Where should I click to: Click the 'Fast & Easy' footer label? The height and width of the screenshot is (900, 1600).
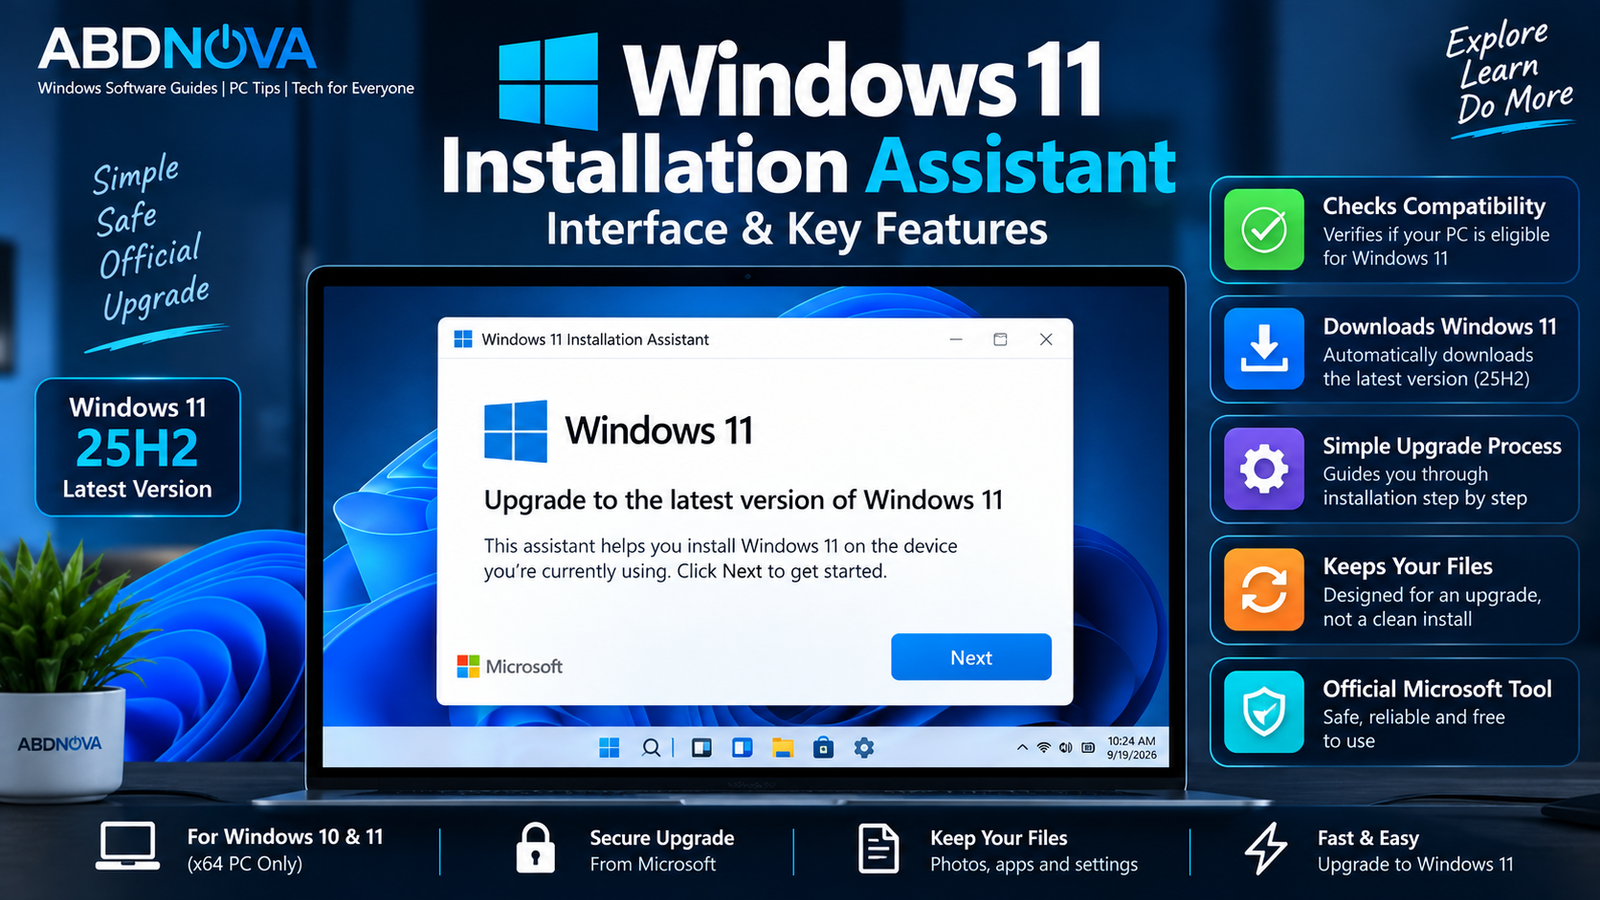coord(1368,838)
